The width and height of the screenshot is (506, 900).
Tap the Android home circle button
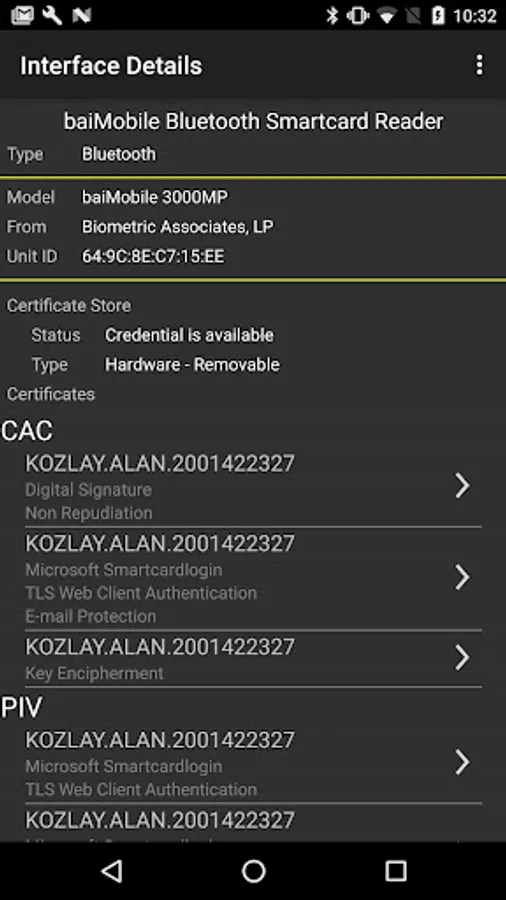[253, 871]
